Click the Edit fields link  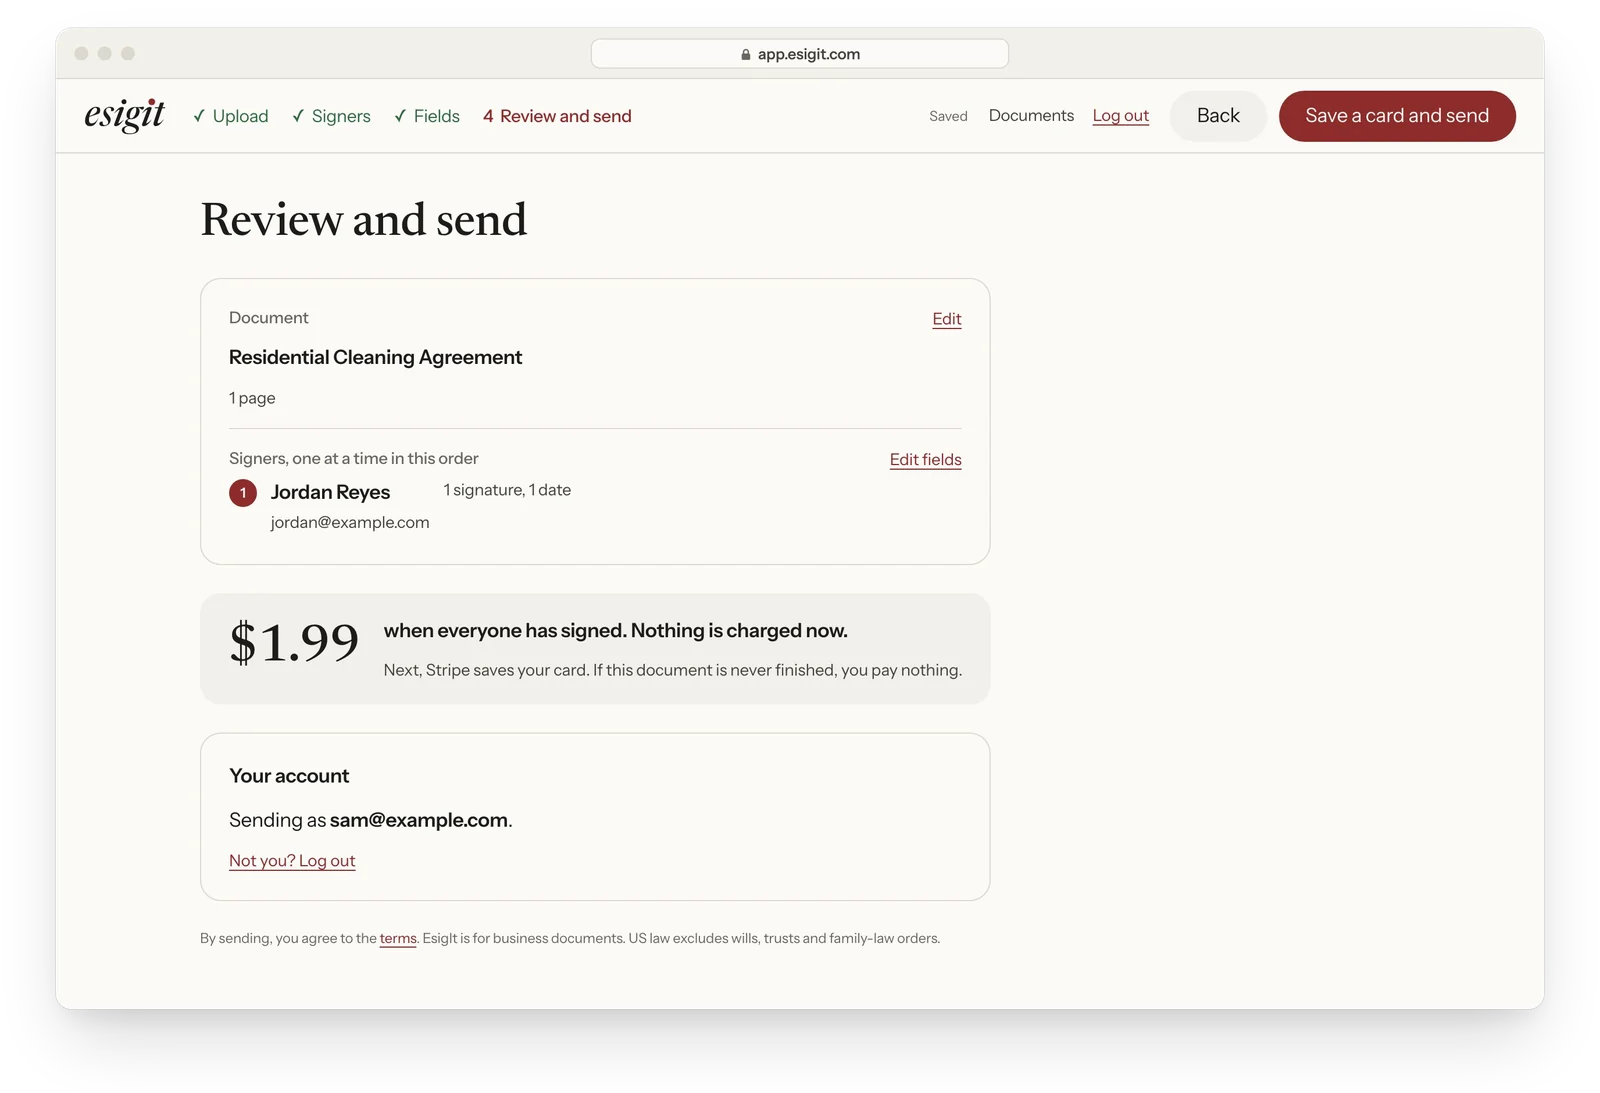925,460
